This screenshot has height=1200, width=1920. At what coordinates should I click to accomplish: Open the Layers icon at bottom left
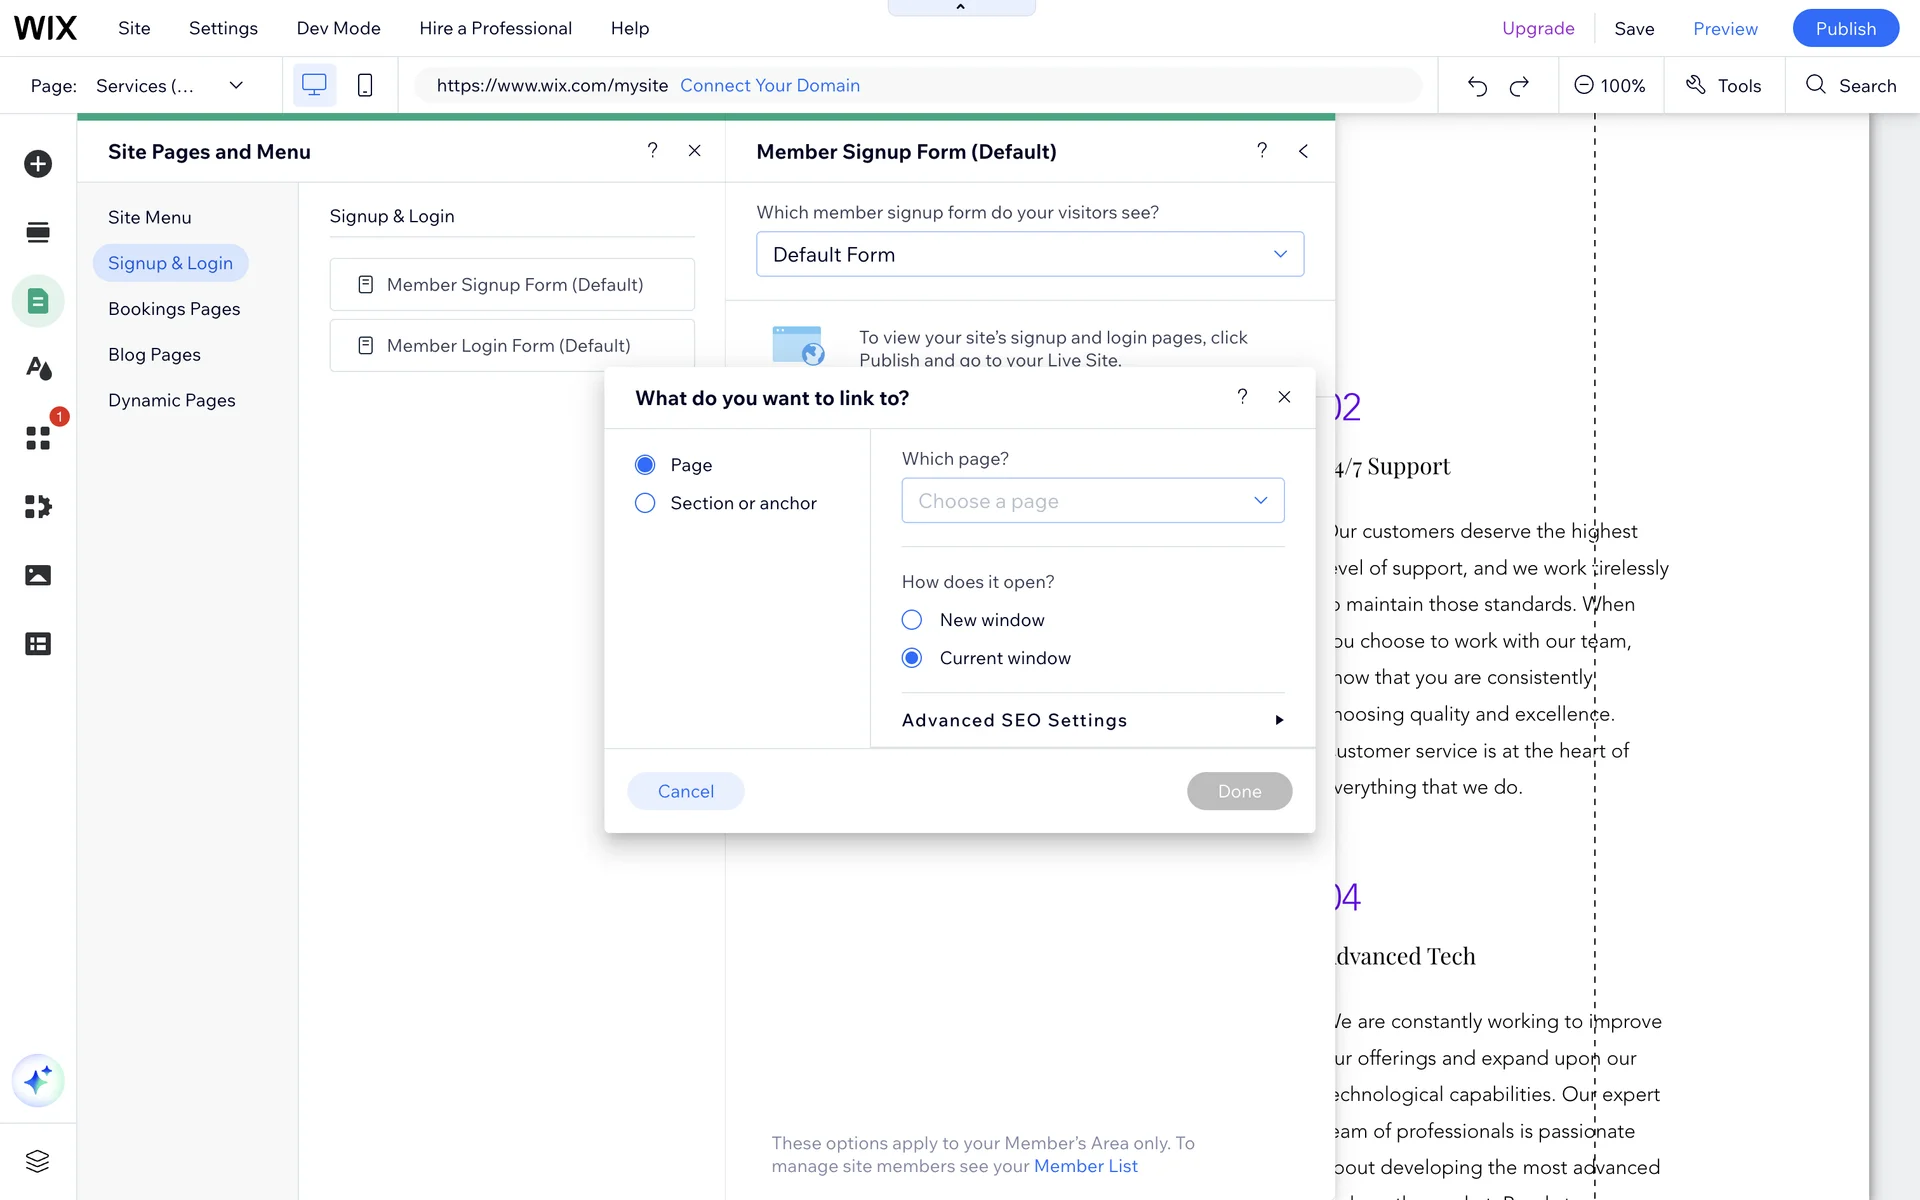pos(38,1161)
